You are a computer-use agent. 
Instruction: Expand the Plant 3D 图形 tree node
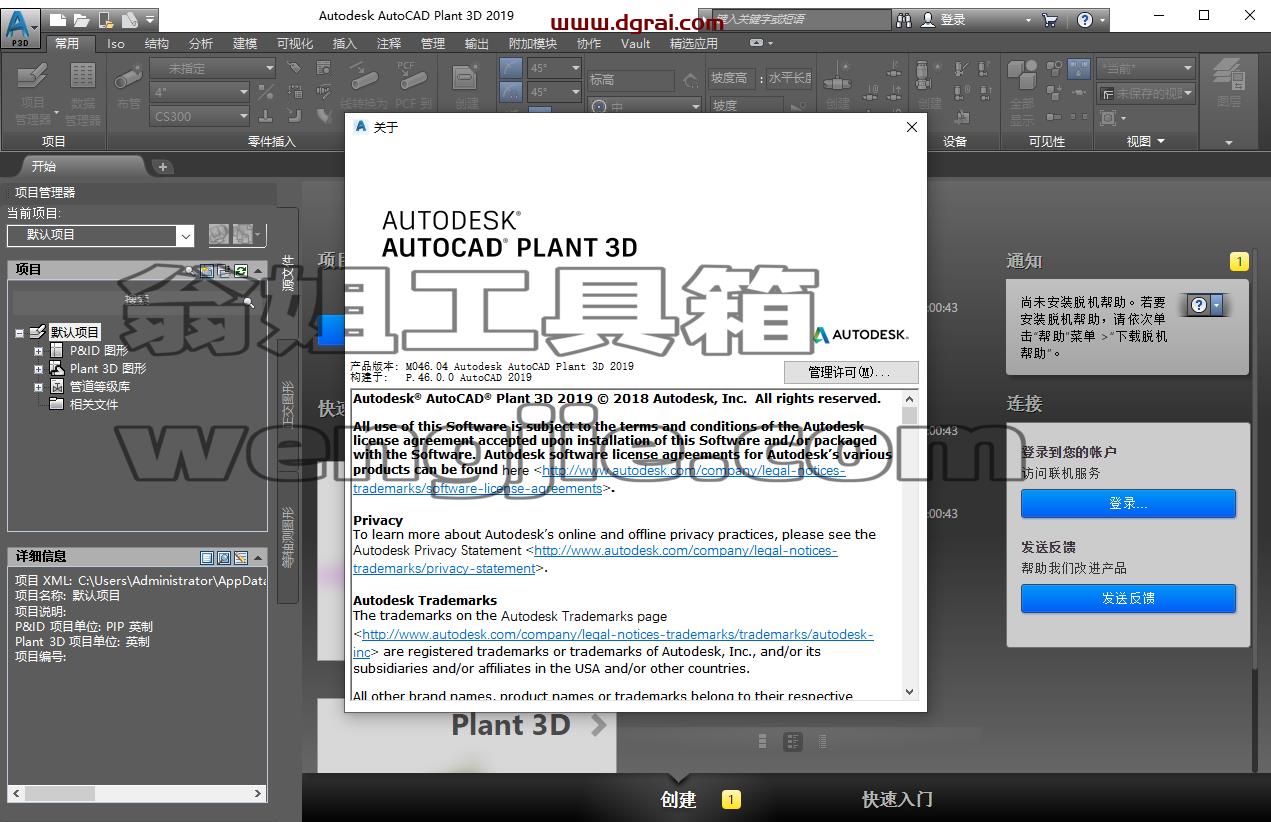pyautogui.click(x=39, y=369)
